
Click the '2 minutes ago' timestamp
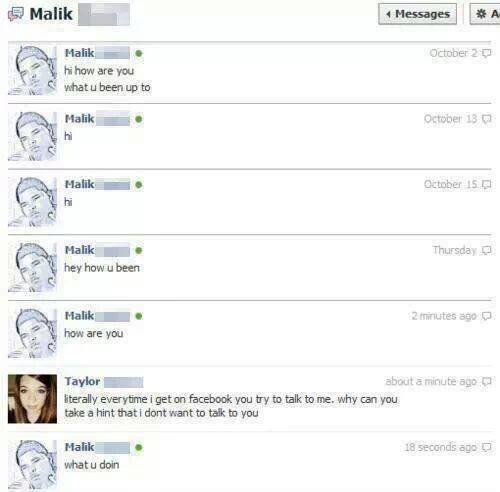tap(444, 316)
